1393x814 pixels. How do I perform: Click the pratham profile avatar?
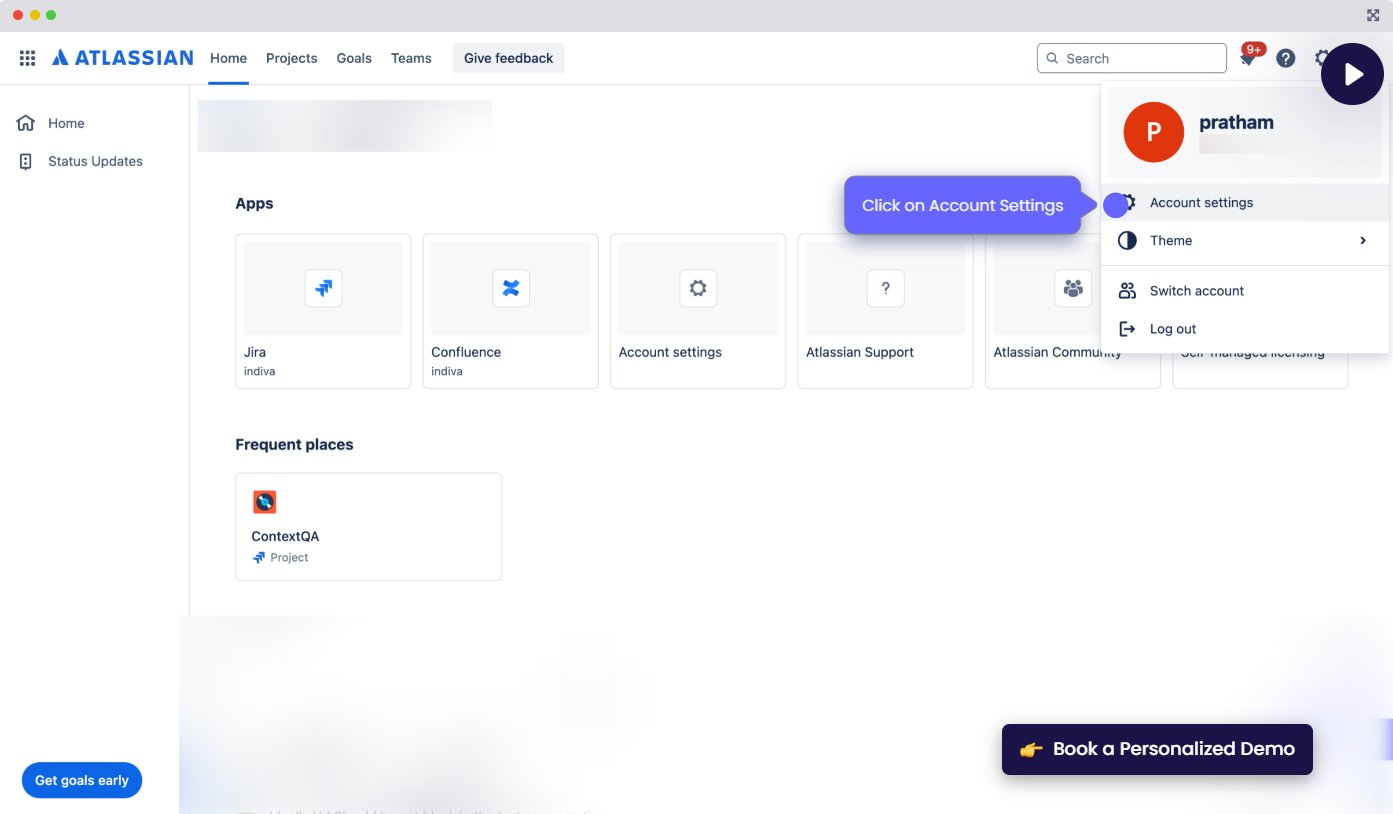click(x=1153, y=132)
